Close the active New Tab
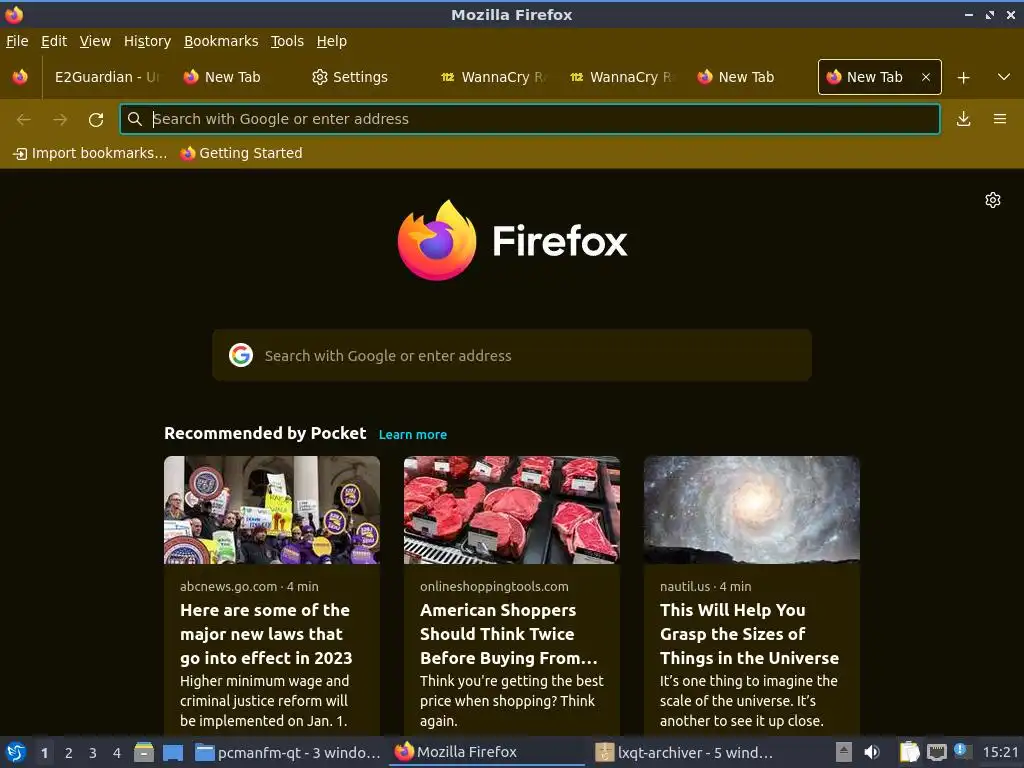The image size is (1024, 768). tap(926, 77)
